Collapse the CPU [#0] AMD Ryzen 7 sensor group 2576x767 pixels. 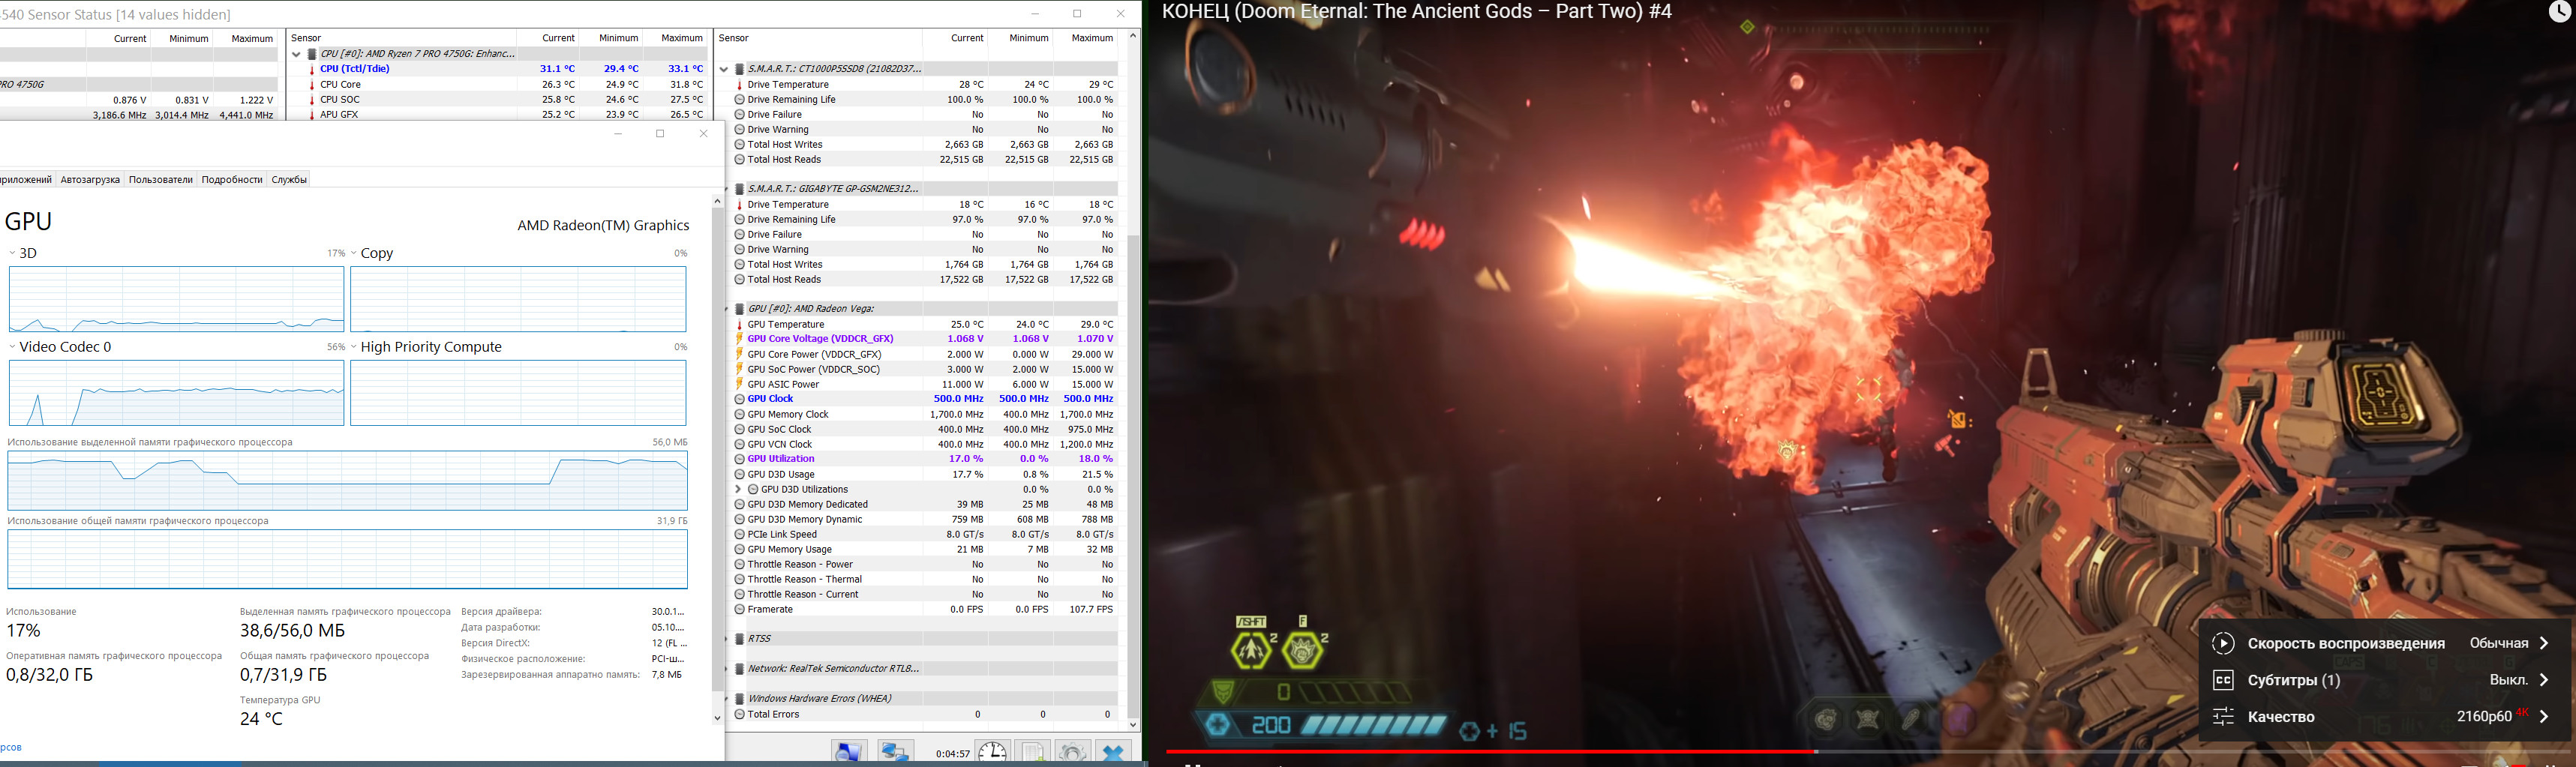point(296,54)
